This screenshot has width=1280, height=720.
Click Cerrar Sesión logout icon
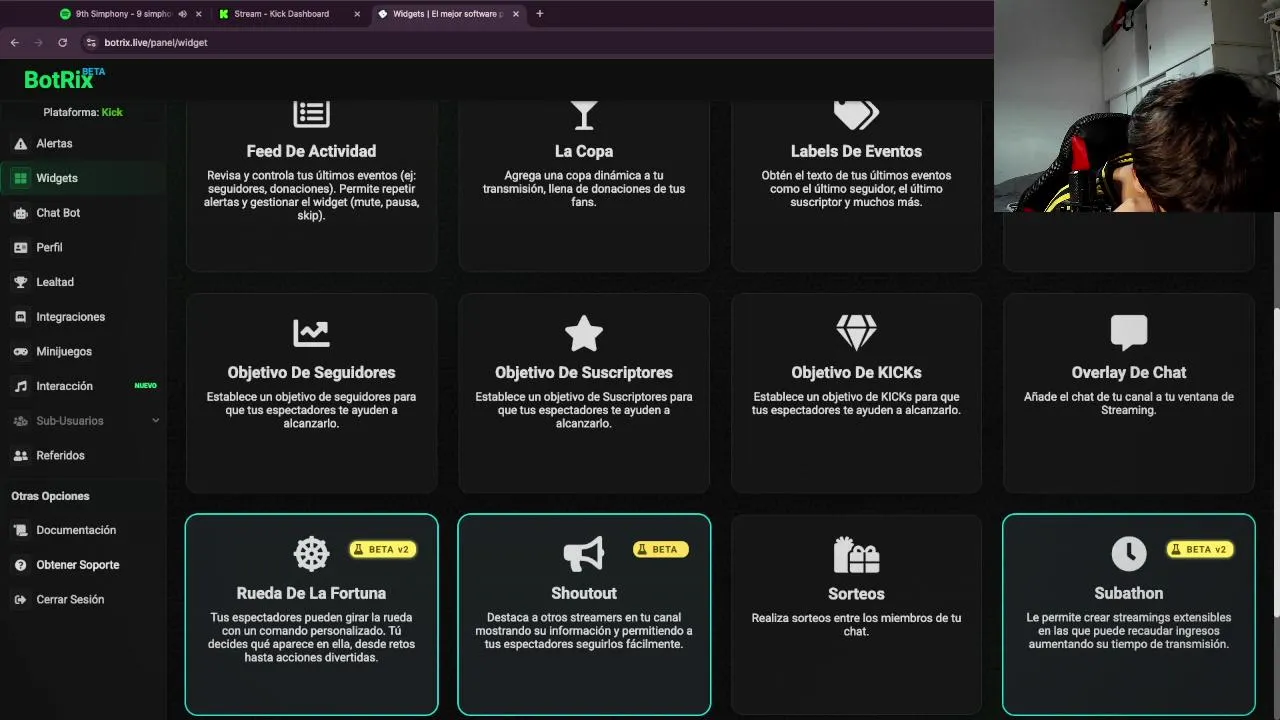click(20, 600)
